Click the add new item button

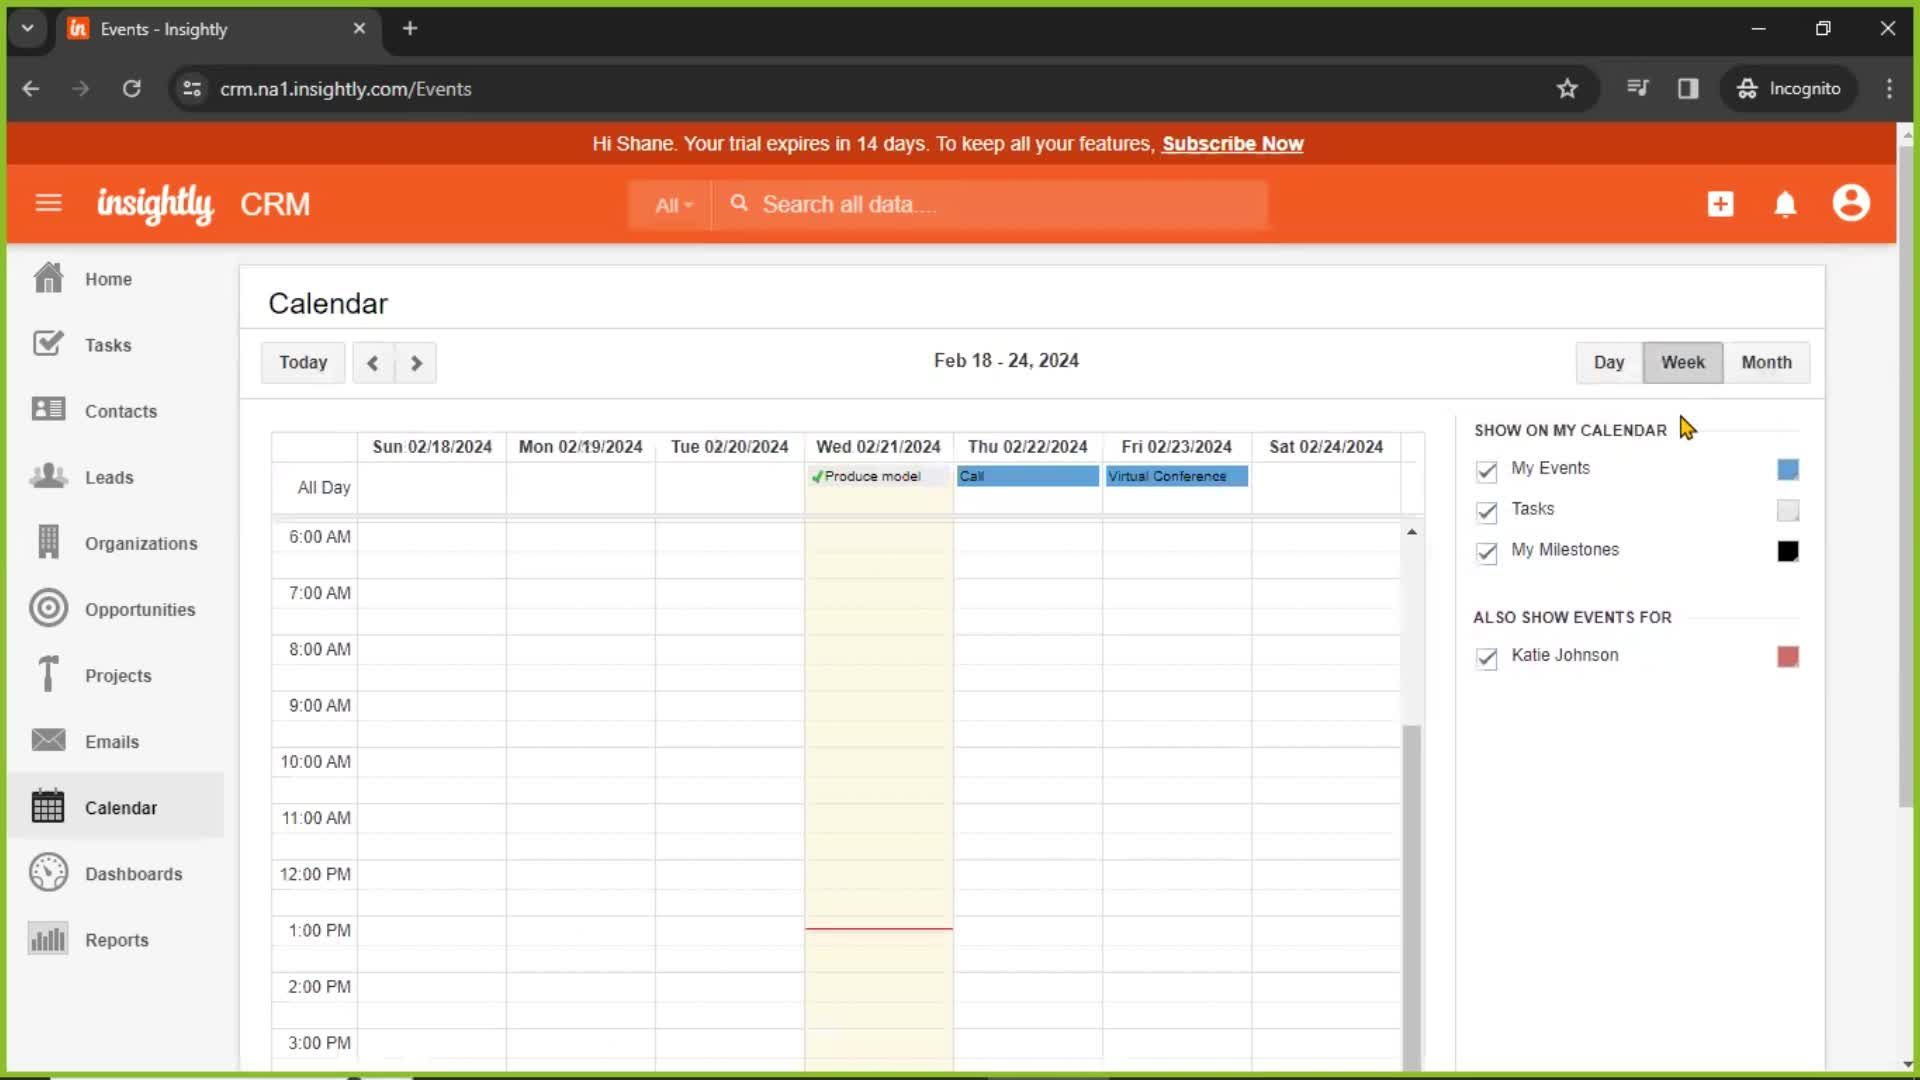[x=1722, y=204]
